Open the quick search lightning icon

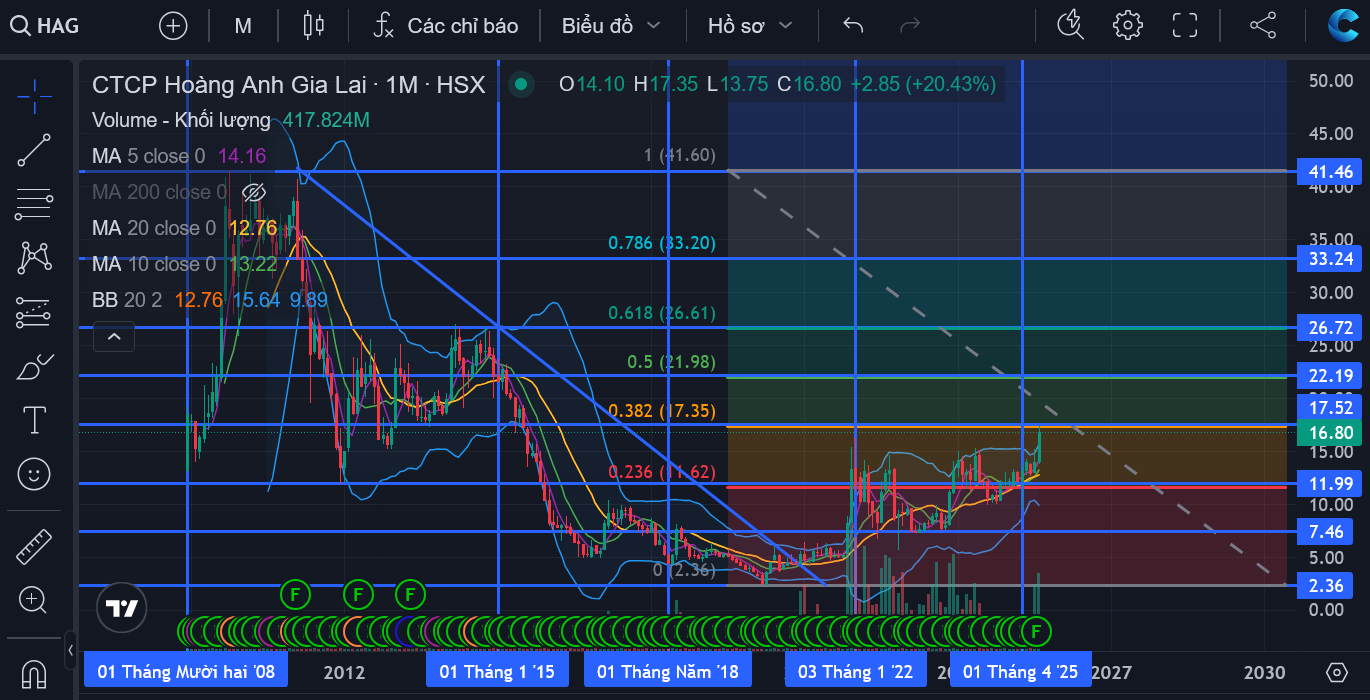coord(1071,26)
